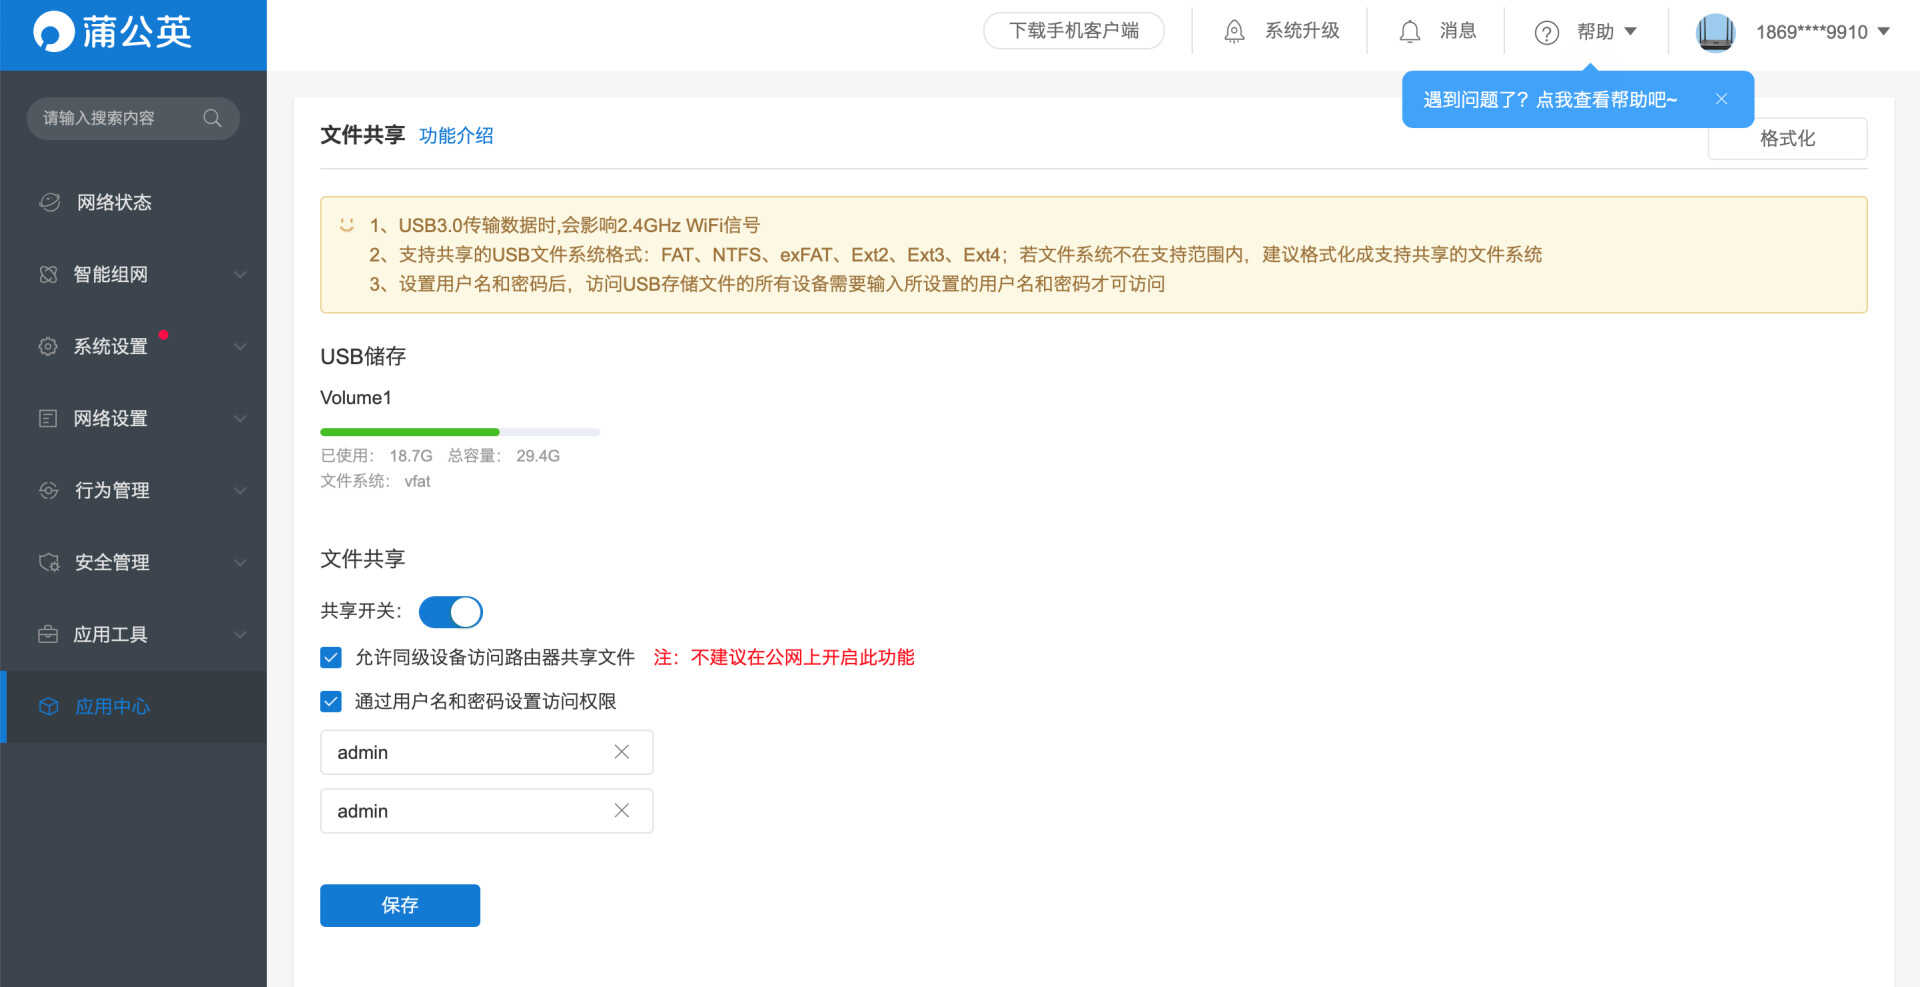1920x987 pixels.
Task: Open the account dropdown 1869****9910
Action: [1821, 32]
